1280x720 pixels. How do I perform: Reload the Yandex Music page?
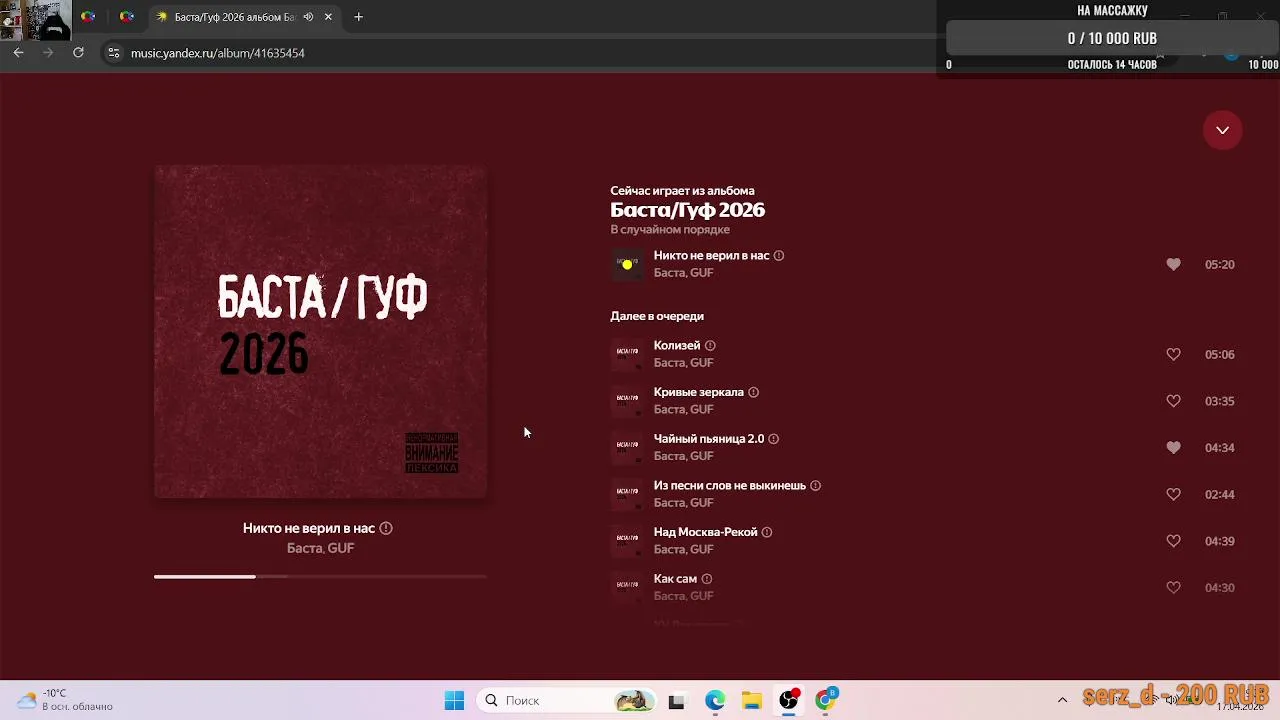point(78,53)
